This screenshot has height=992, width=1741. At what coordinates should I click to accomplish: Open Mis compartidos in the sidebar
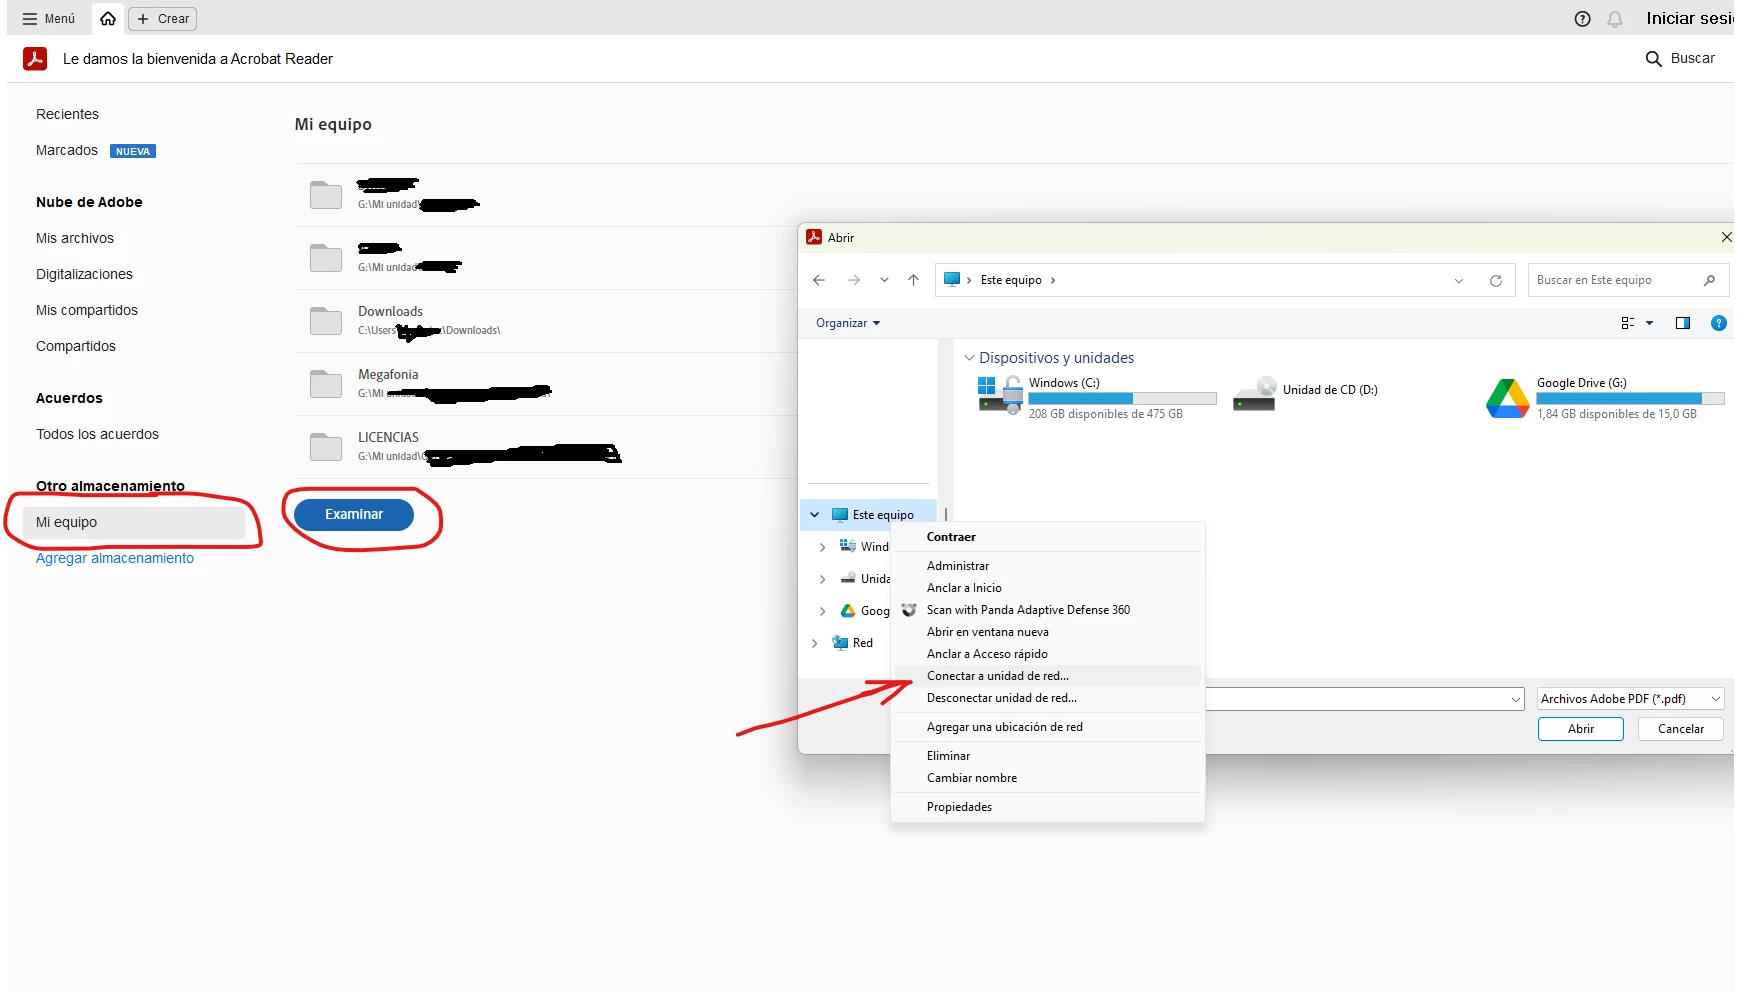pos(87,310)
